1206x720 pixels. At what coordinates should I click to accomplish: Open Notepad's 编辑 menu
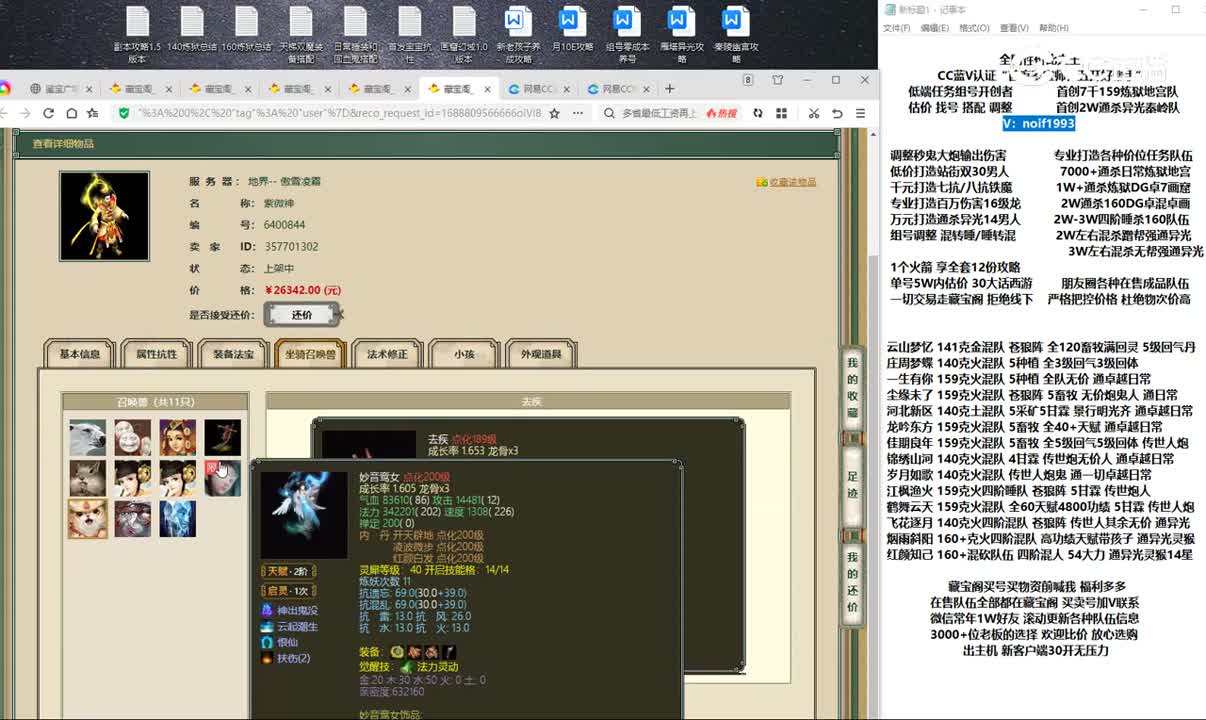tap(935, 28)
